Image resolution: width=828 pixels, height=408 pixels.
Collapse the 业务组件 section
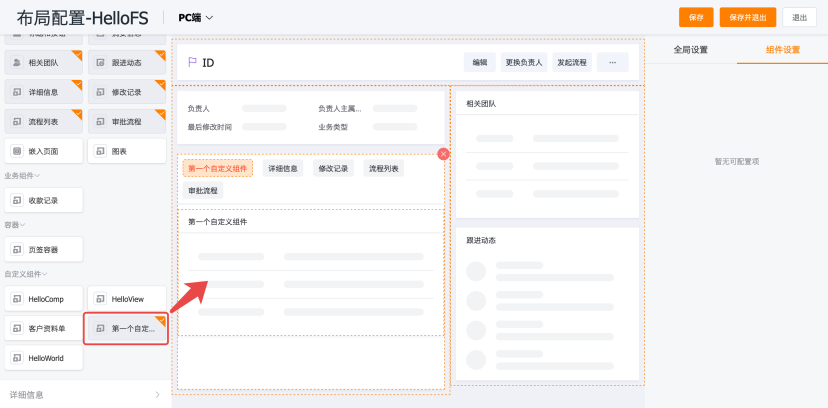pos(23,175)
